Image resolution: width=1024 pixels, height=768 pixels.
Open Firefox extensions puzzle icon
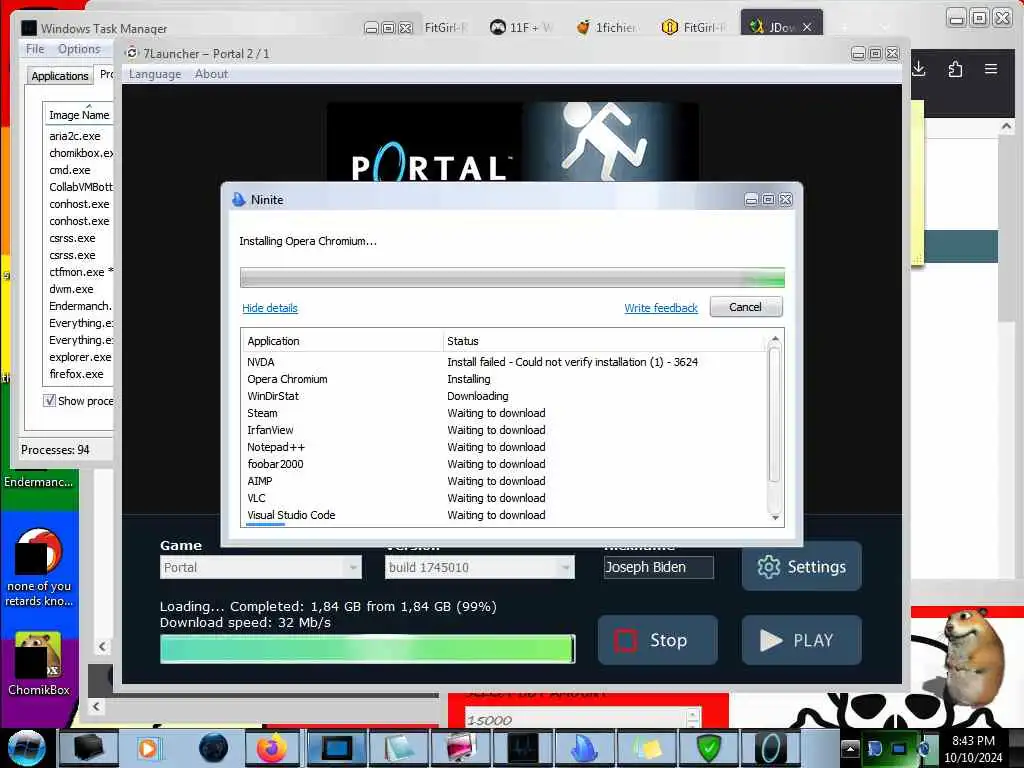coord(955,69)
